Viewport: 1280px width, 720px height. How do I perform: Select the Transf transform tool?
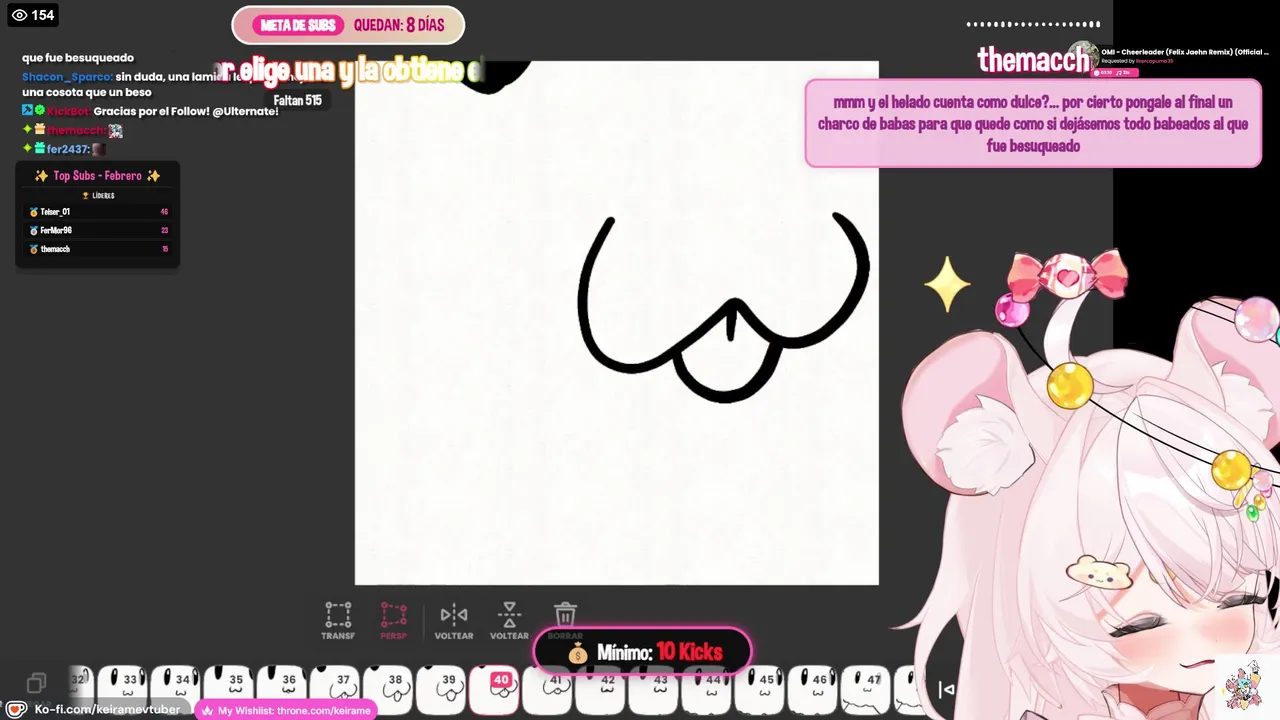pos(338,620)
